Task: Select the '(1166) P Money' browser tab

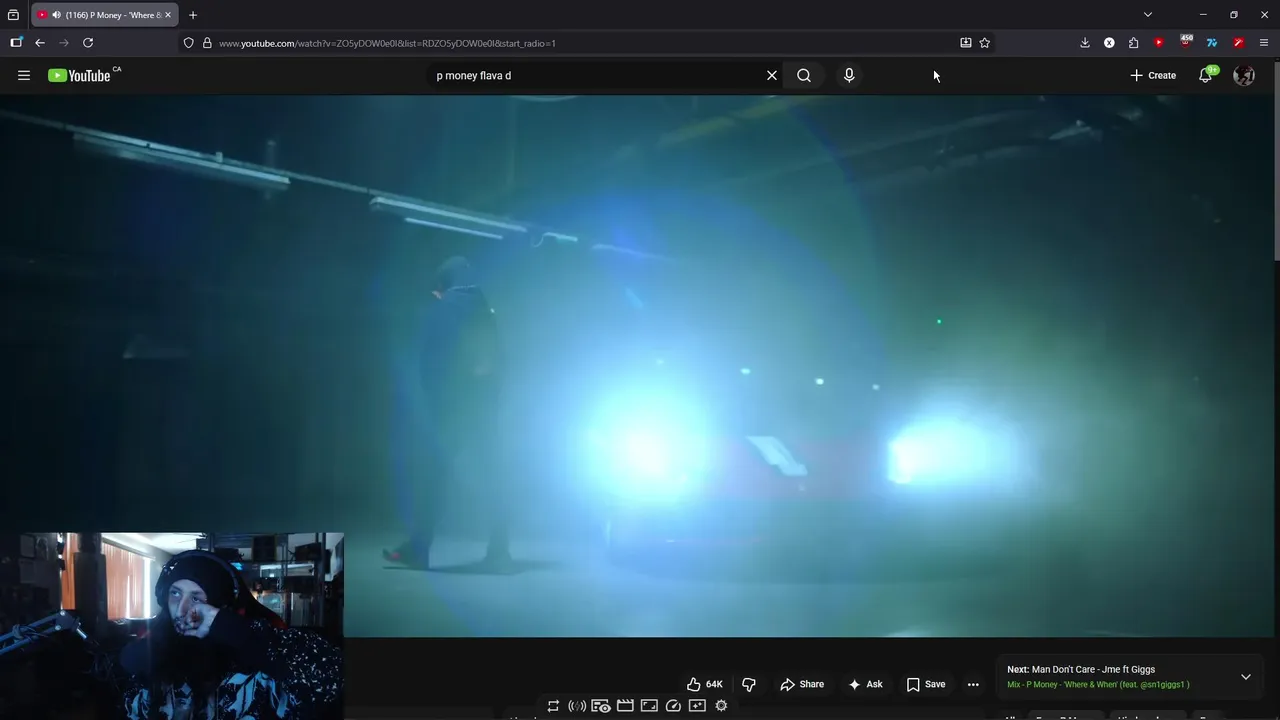Action: [105, 15]
